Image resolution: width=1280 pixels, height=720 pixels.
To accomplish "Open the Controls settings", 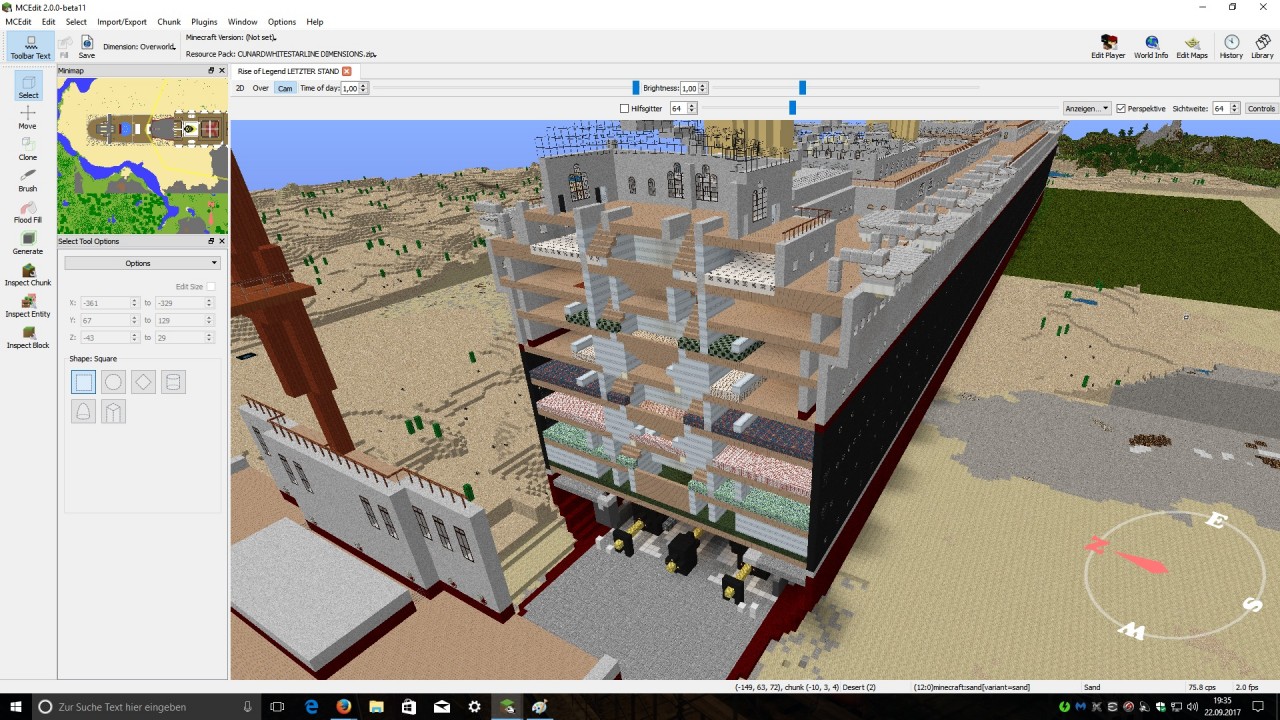I will point(1262,108).
